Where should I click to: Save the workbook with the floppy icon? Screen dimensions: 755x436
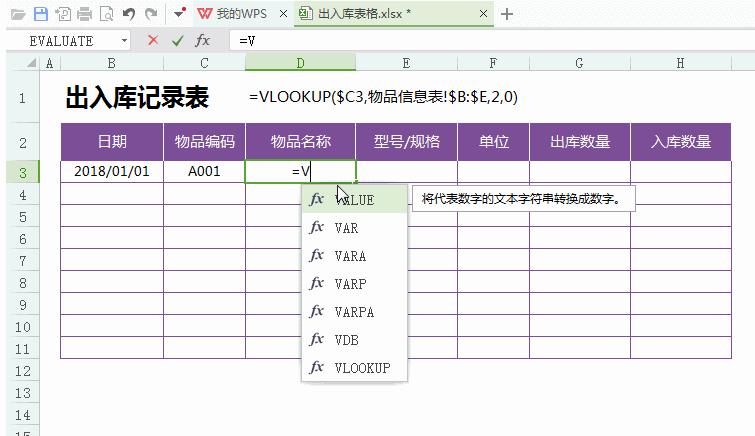41,14
